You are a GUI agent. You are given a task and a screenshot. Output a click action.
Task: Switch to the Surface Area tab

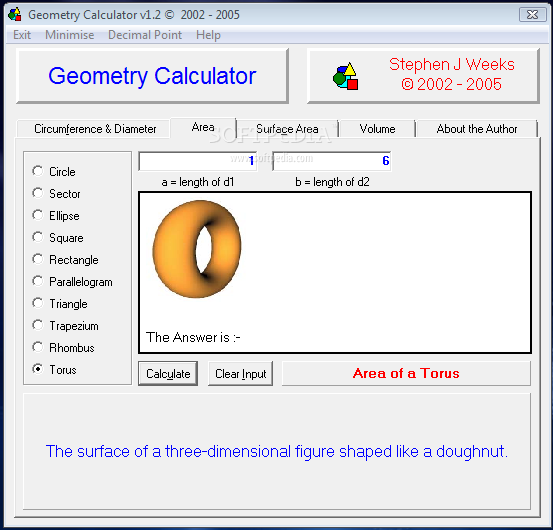[x=287, y=129]
